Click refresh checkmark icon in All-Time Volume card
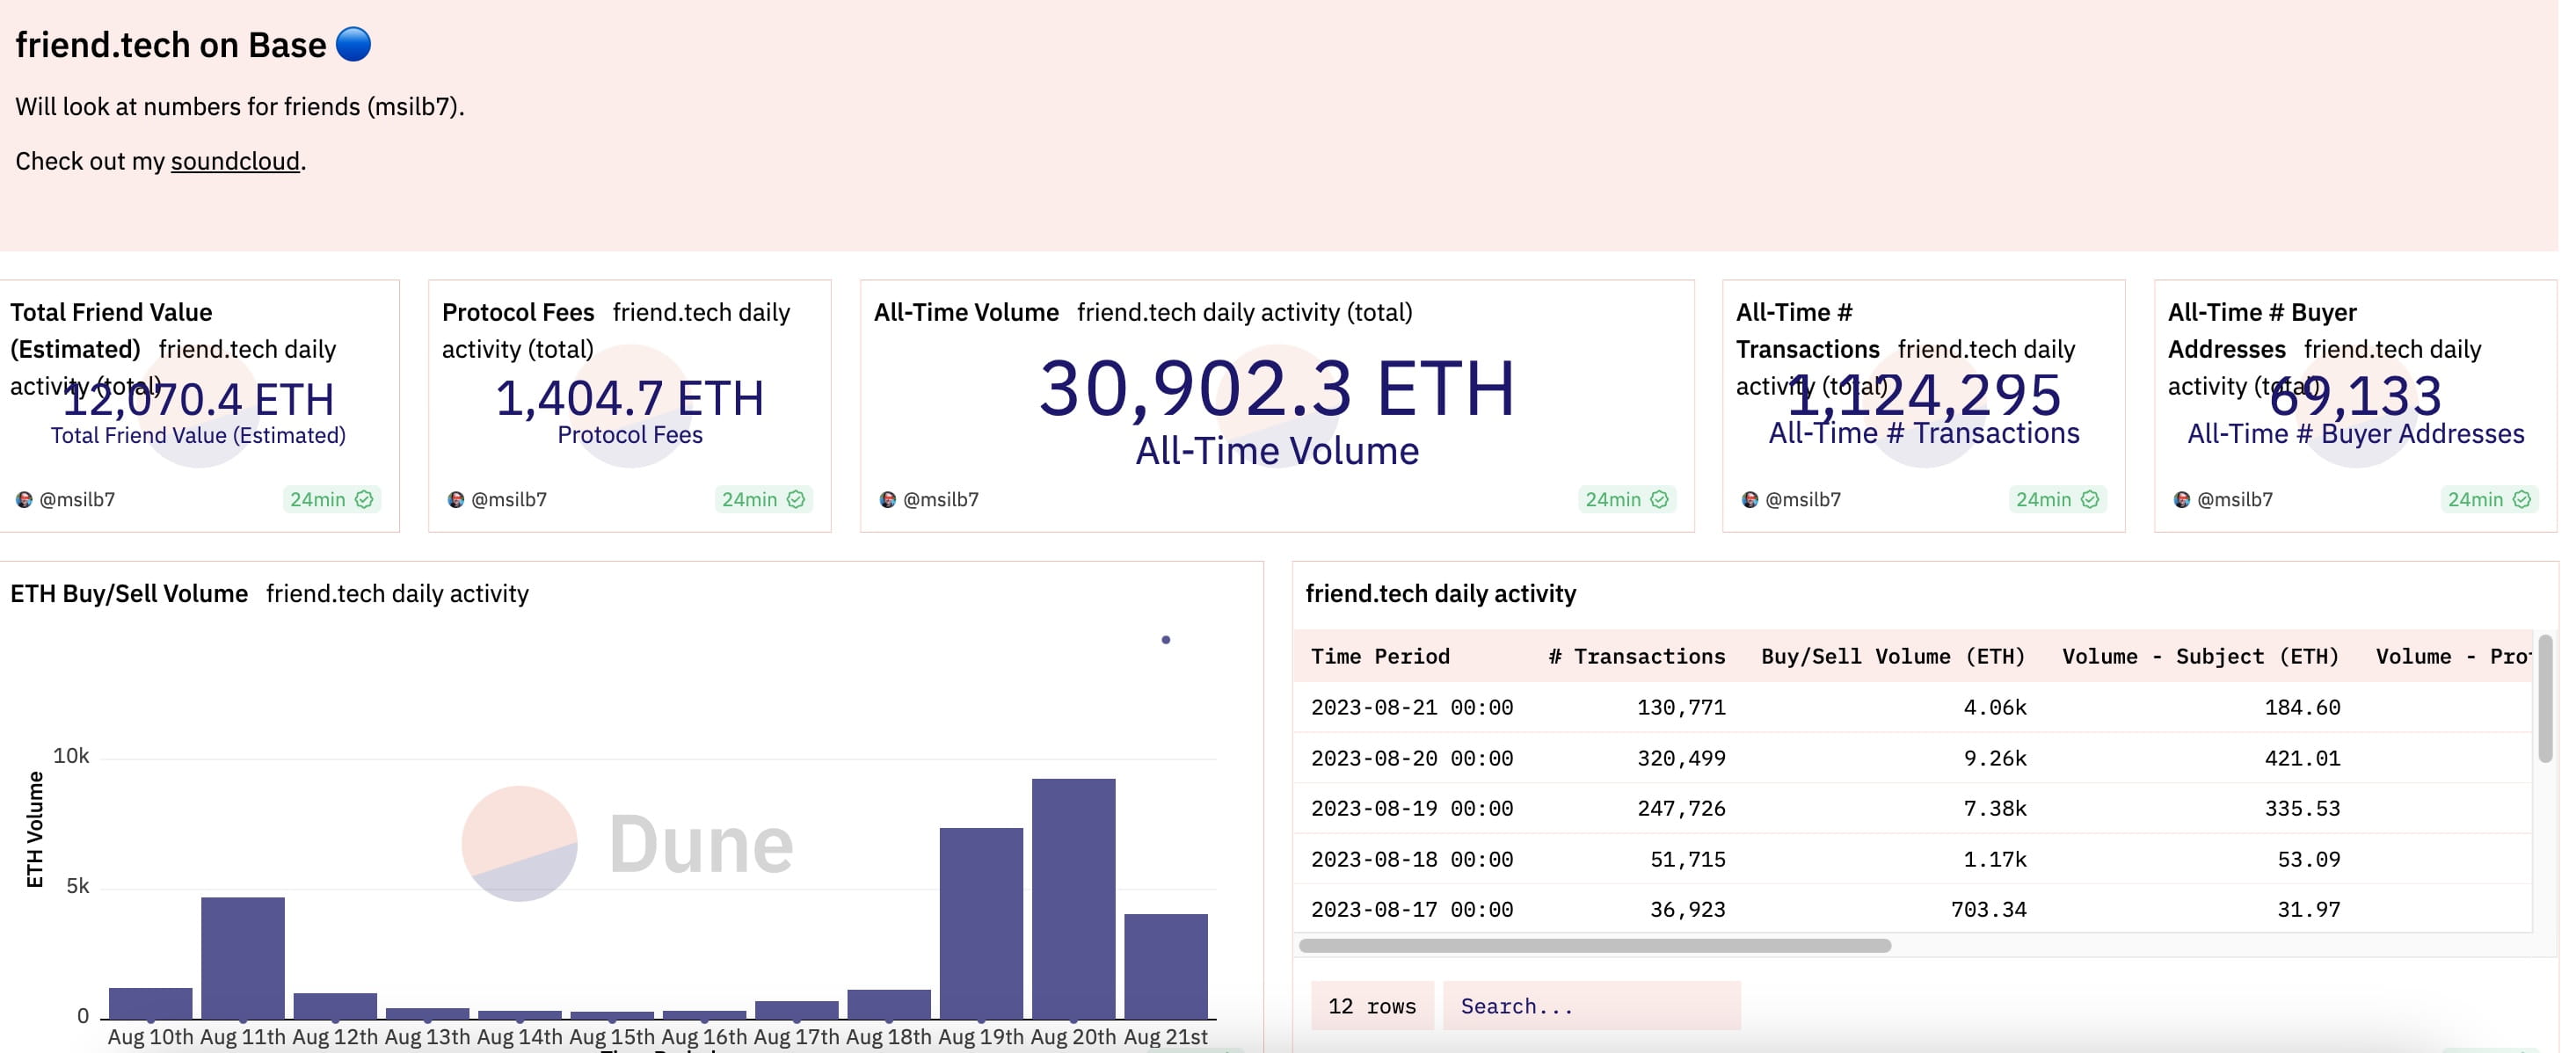2576x1053 pixels. [1659, 499]
